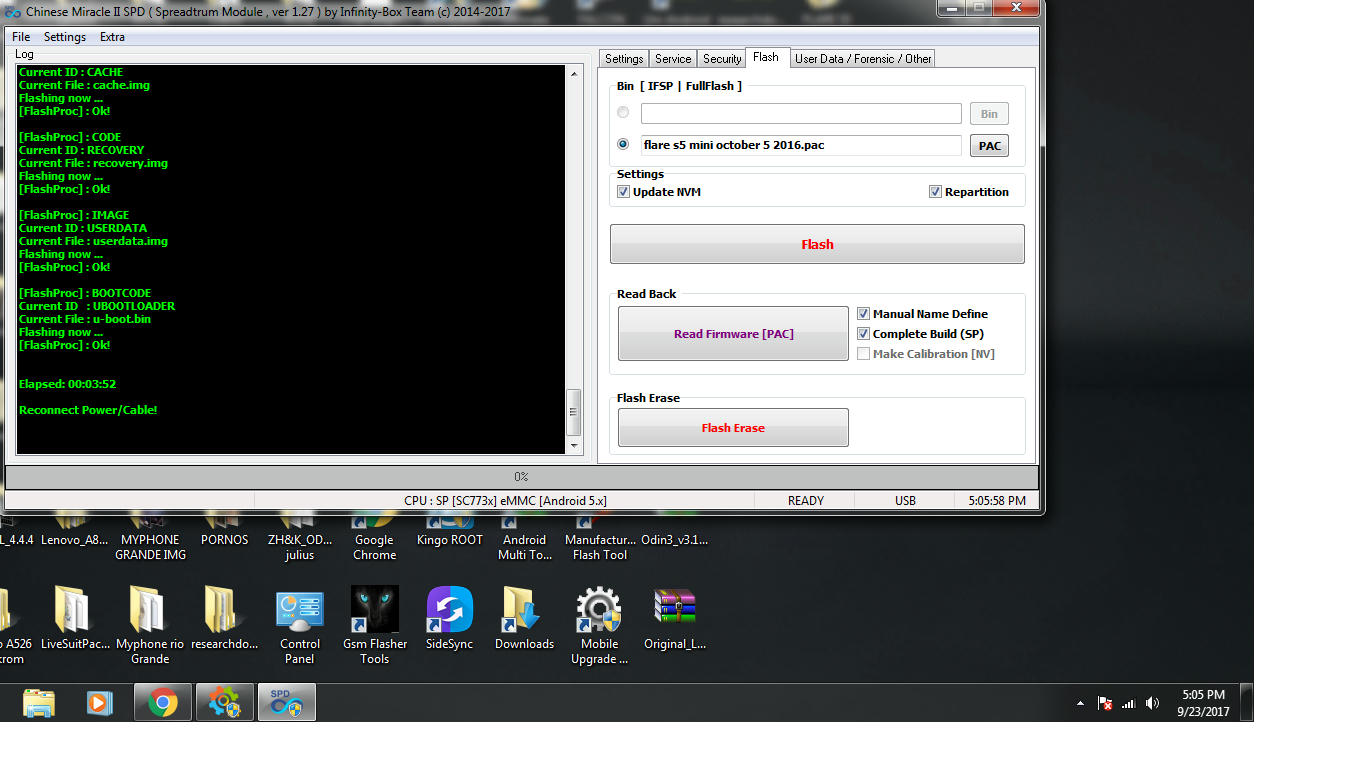Open the Mobile Upgrade gear icon

599,612
